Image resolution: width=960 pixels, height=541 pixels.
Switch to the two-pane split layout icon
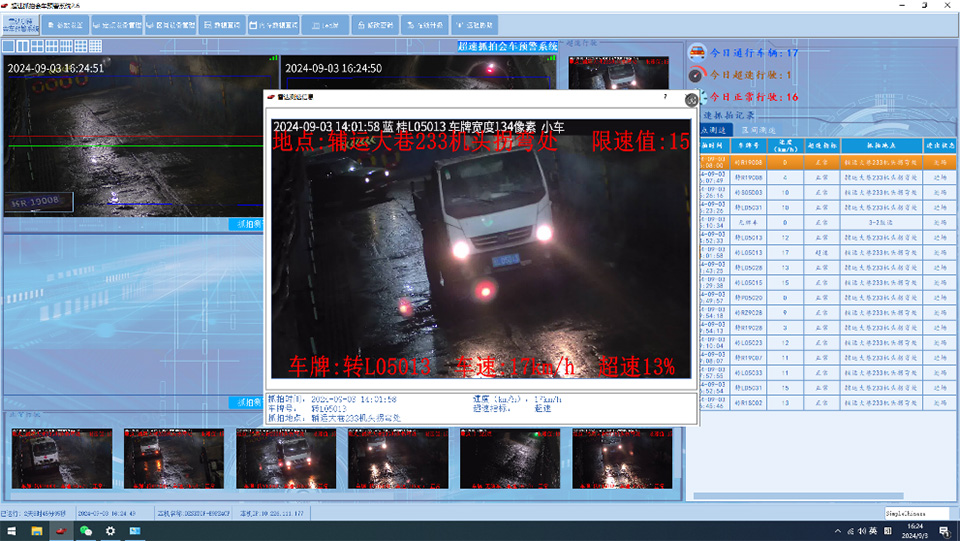point(22,46)
